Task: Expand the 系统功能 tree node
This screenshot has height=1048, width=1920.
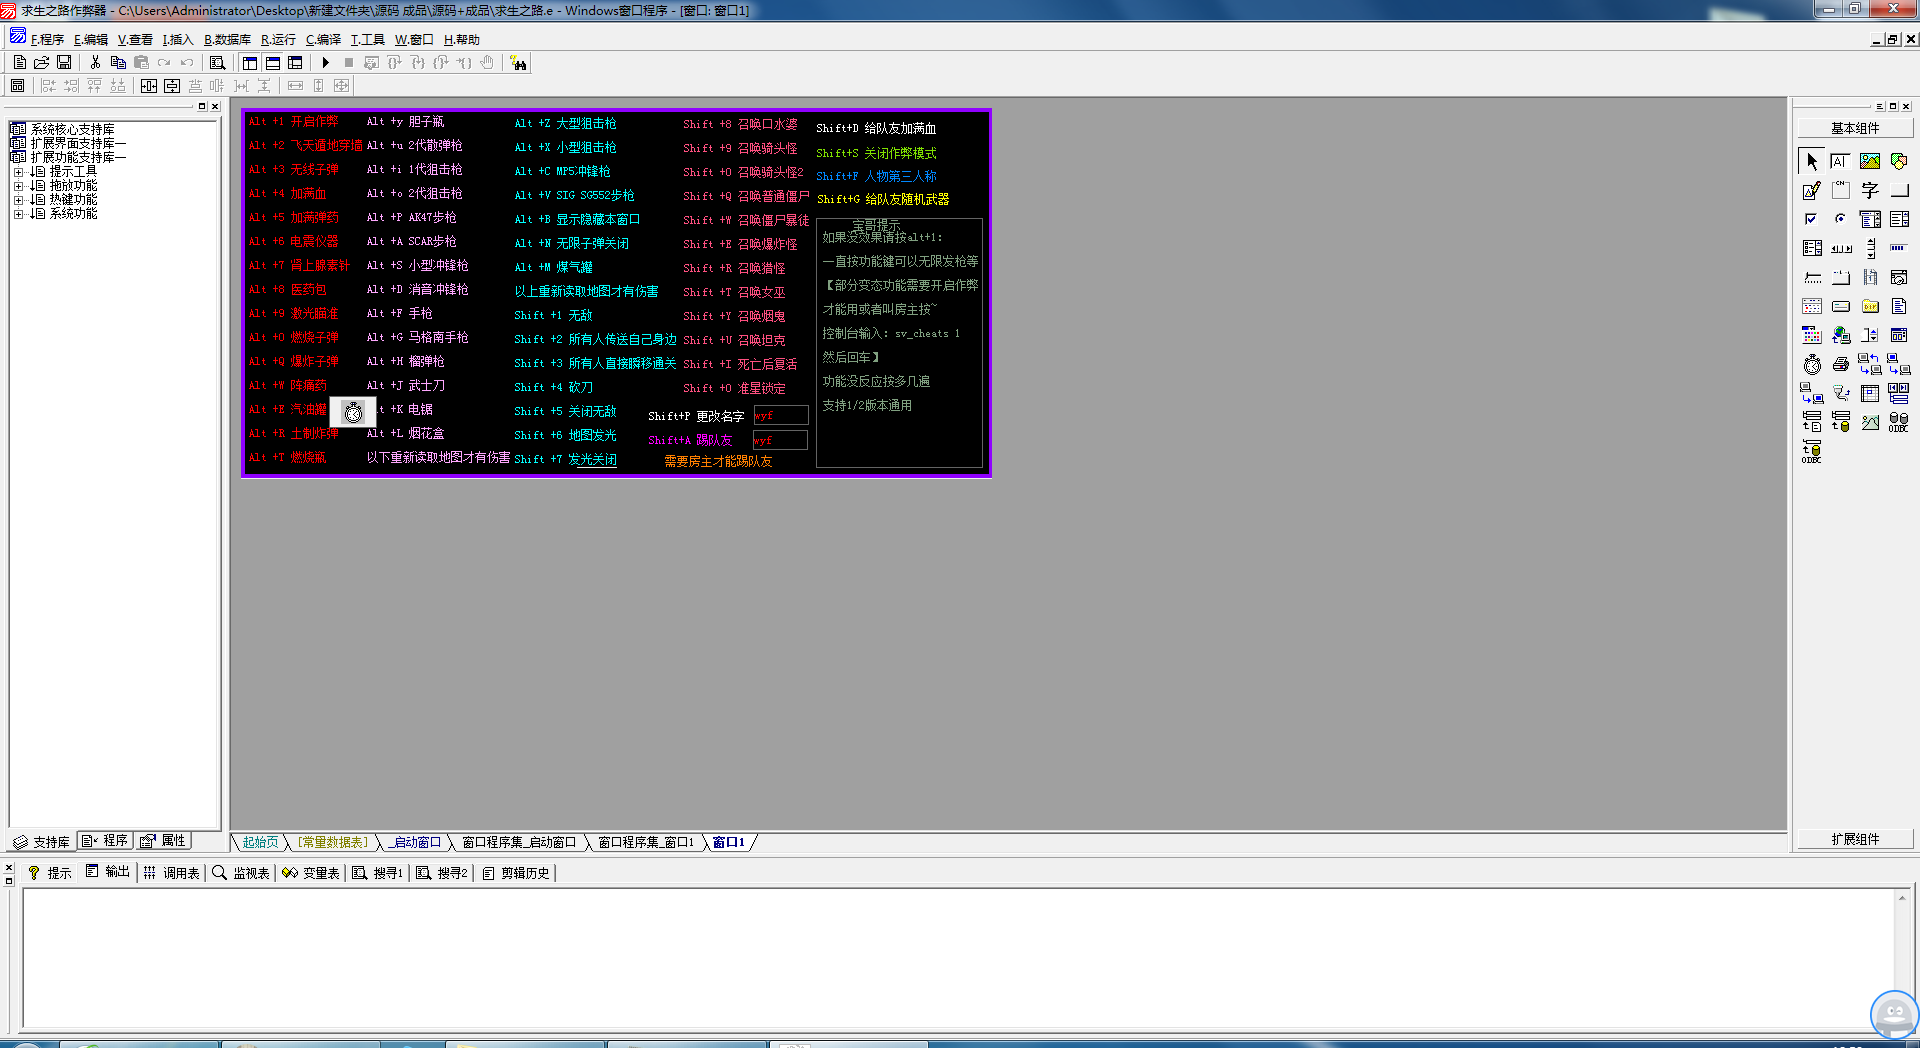Action: 17,214
